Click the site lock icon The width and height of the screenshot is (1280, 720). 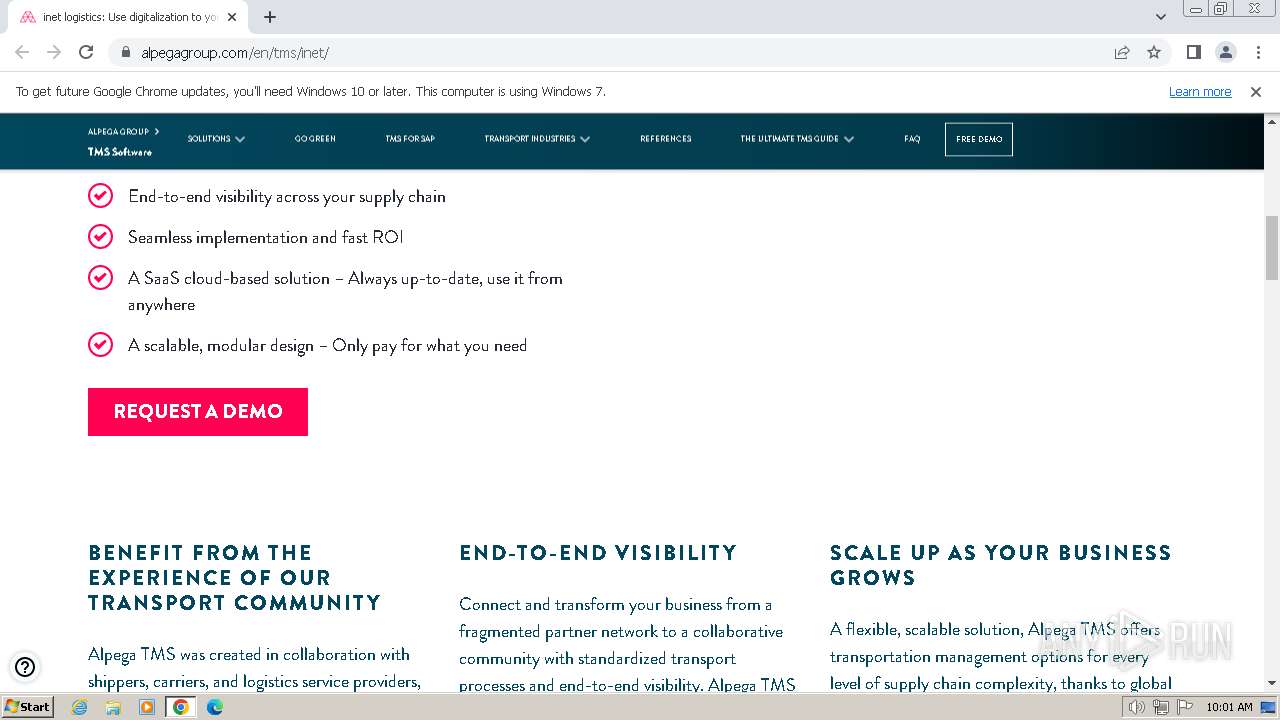[126, 53]
